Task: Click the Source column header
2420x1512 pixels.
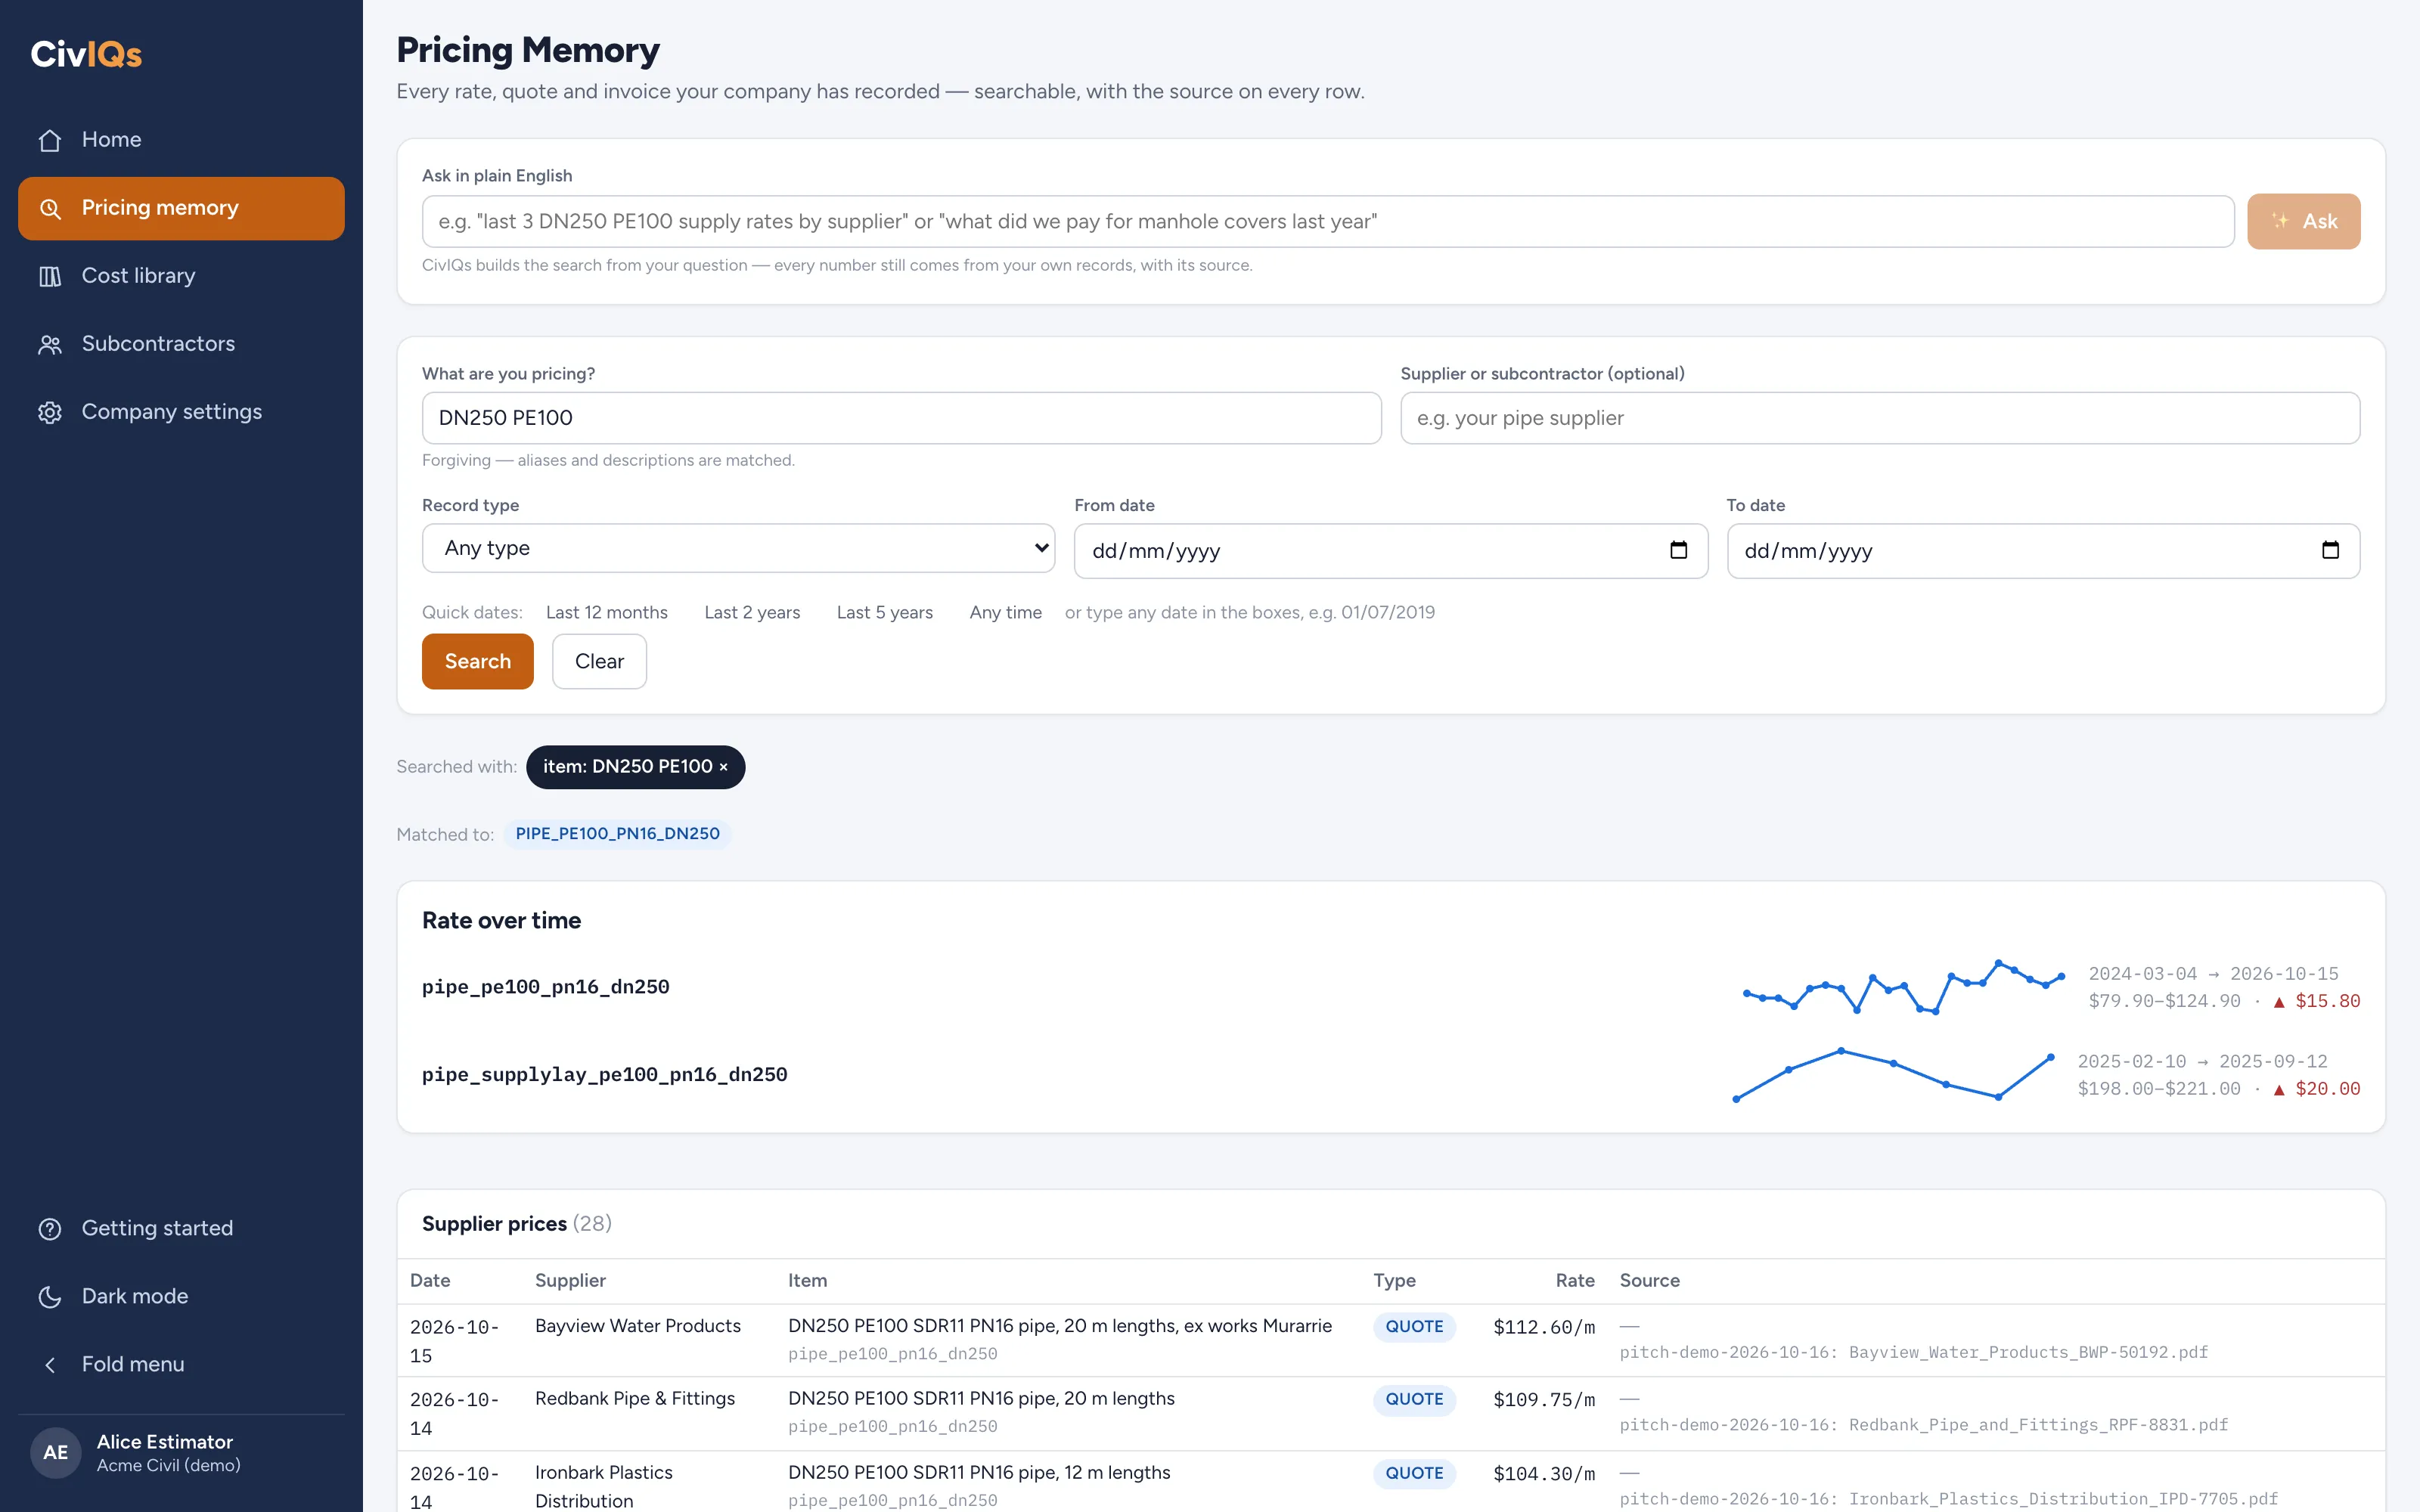Action: pos(1649,1281)
